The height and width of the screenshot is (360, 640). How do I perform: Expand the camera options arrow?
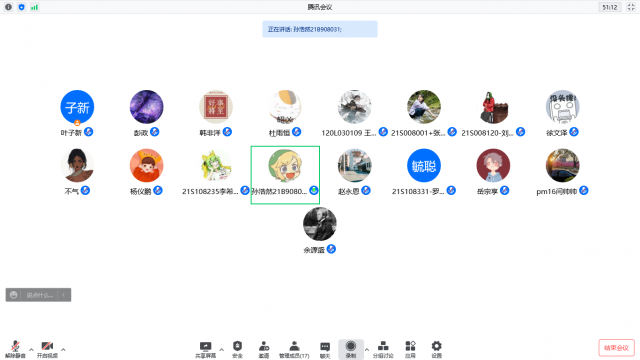point(63,350)
